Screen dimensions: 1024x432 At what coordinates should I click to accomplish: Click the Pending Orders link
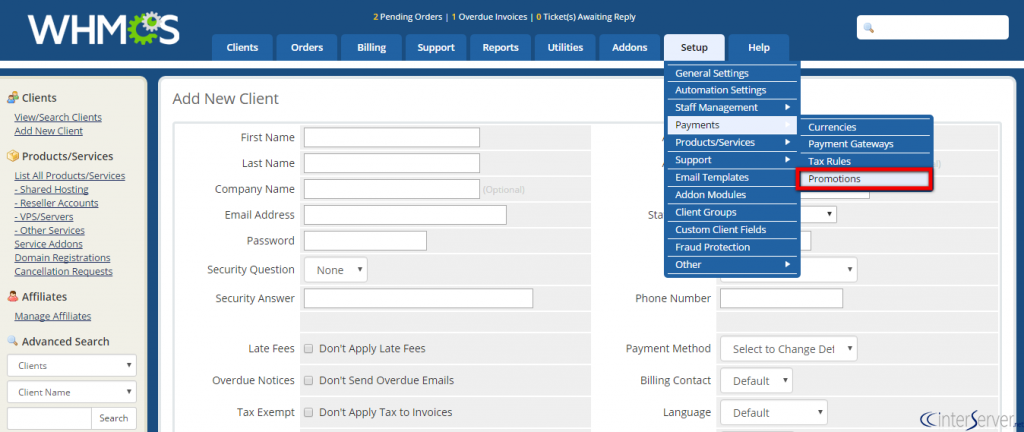(408, 17)
